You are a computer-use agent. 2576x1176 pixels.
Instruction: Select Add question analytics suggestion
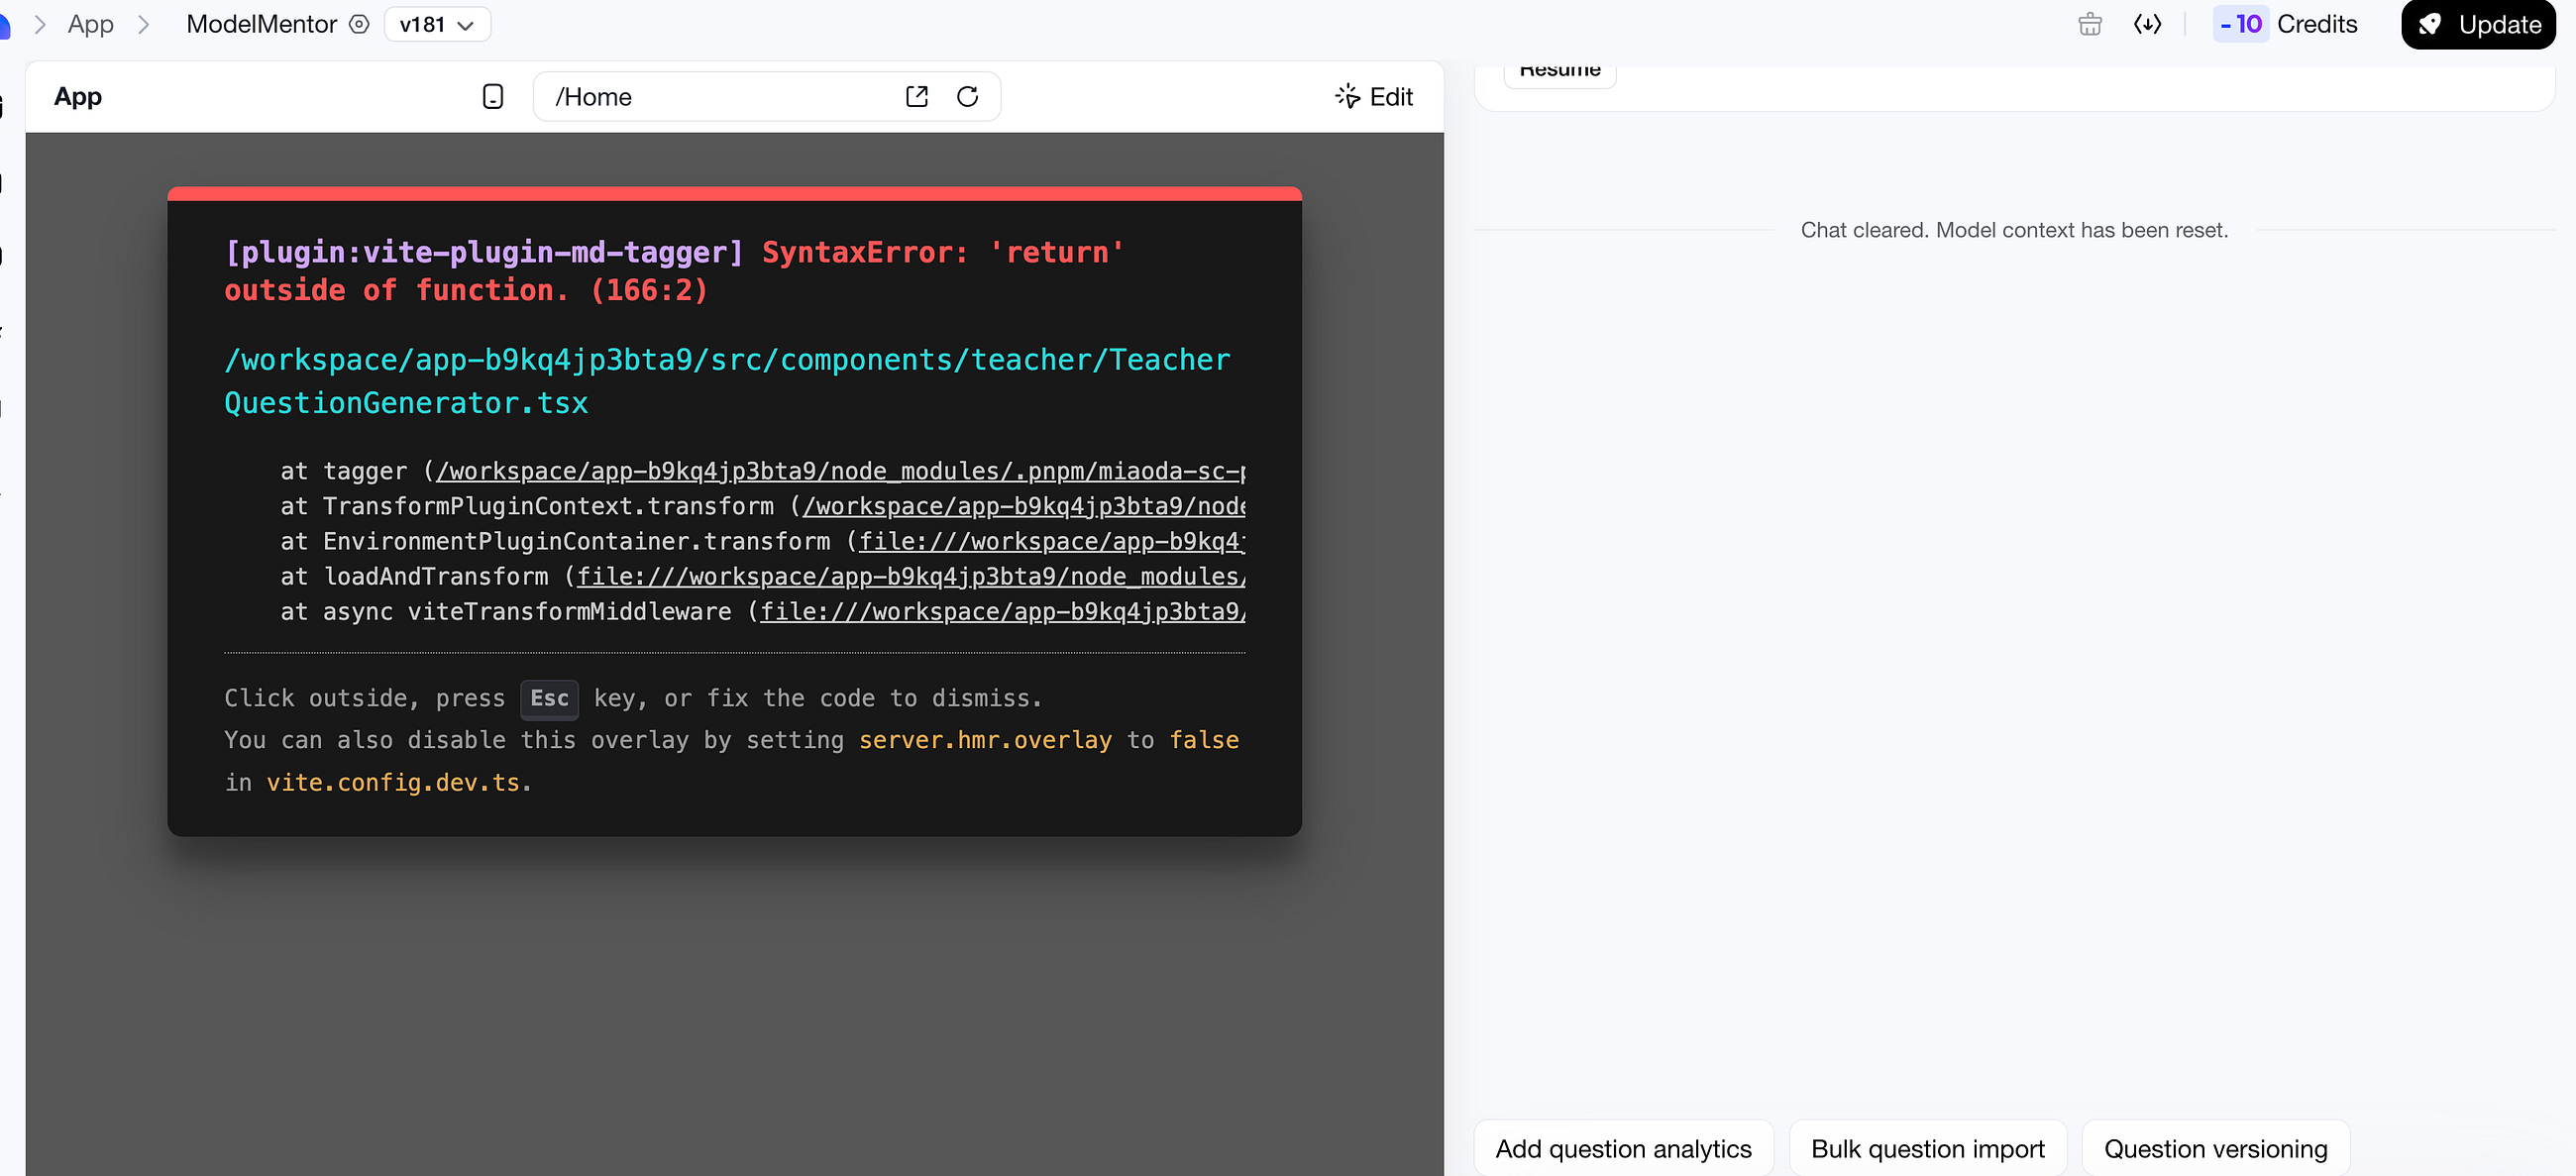click(x=1623, y=1148)
